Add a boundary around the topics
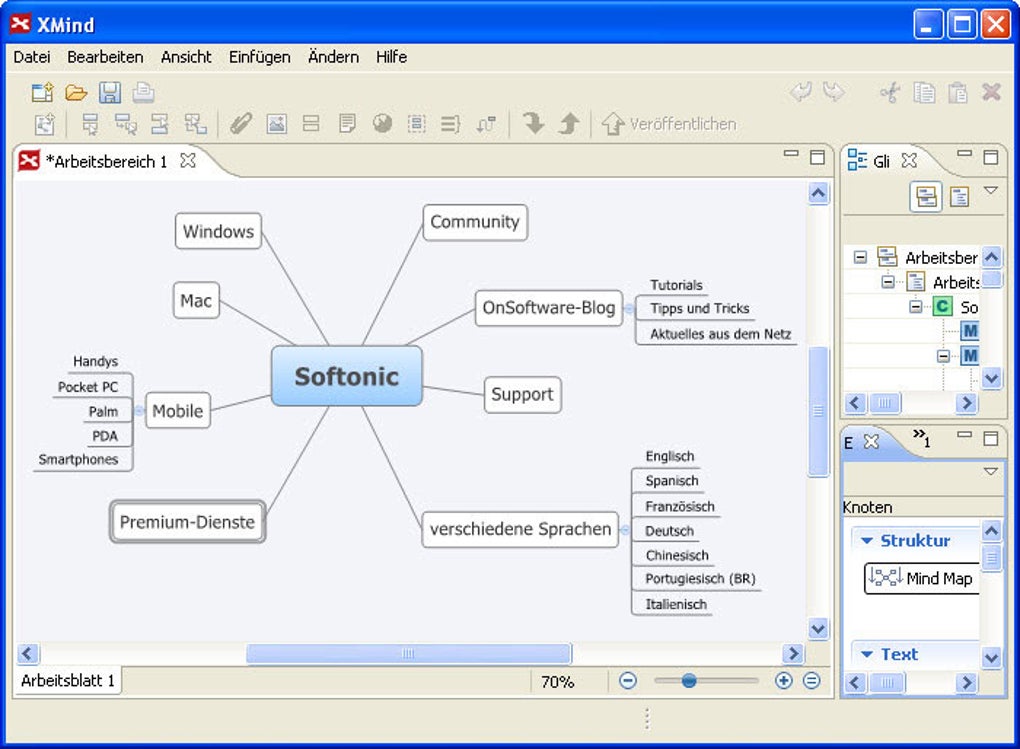The width and height of the screenshot is (1020, 749). point(416,124)
